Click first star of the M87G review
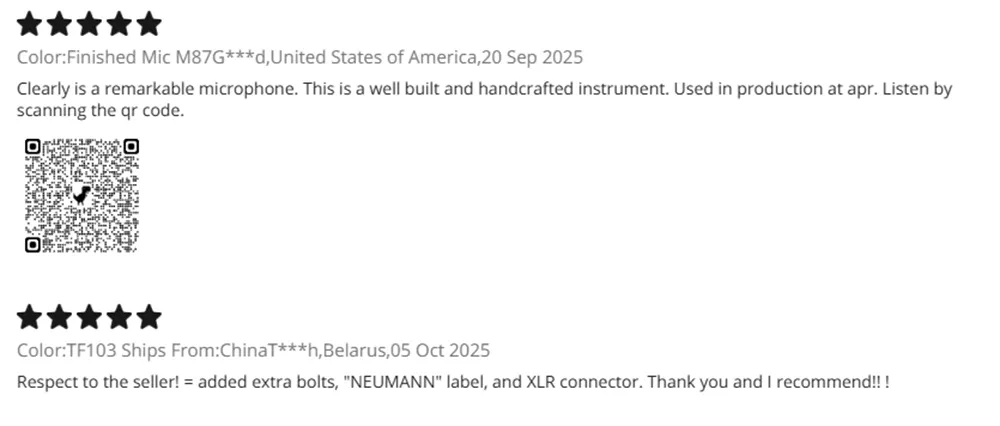The height and width of the screenshot is (426, 1000). pos(30,23)
